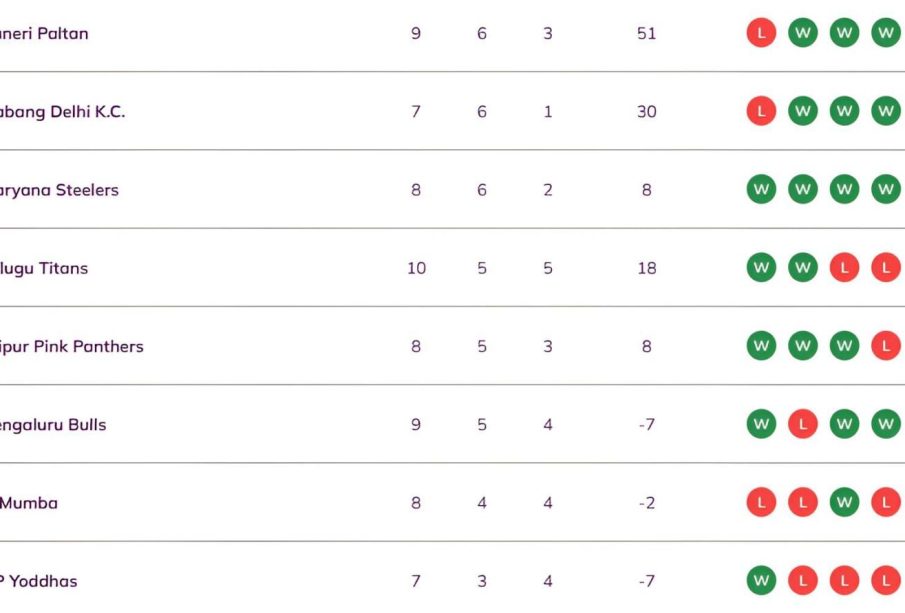Click the last red L badge for Telugu Titans
Viewport: 905px width, 613px height.
[x=885, y=267]
